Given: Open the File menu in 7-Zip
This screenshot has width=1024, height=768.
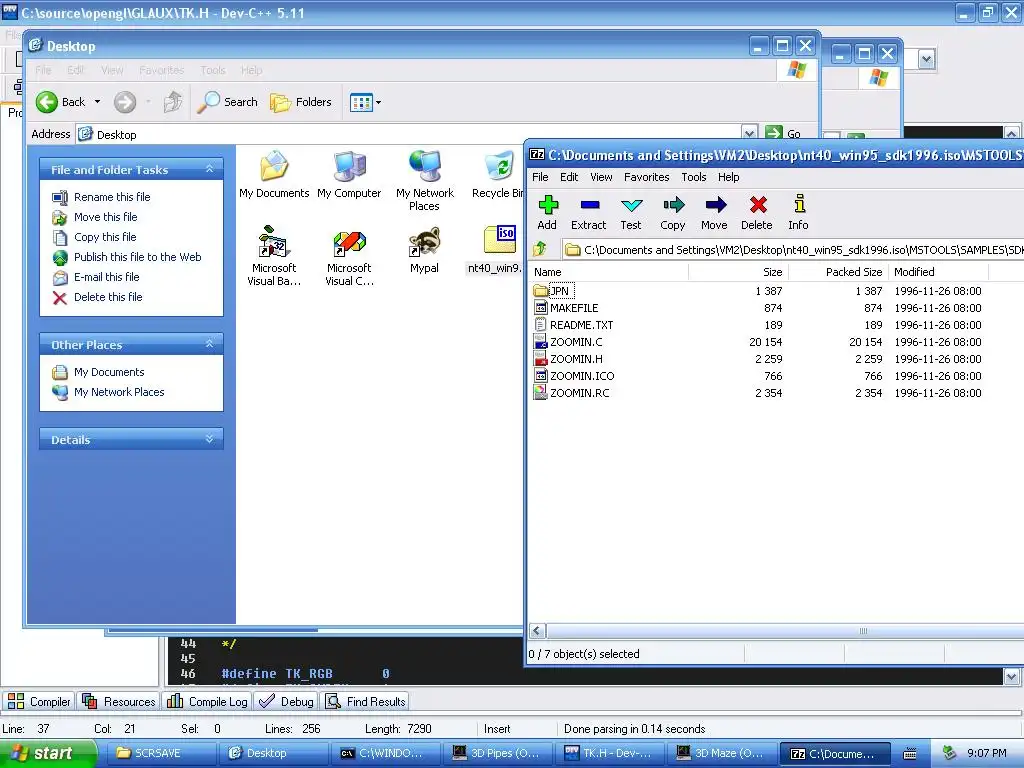Looking at the screenshot, I should click(540, 177).
